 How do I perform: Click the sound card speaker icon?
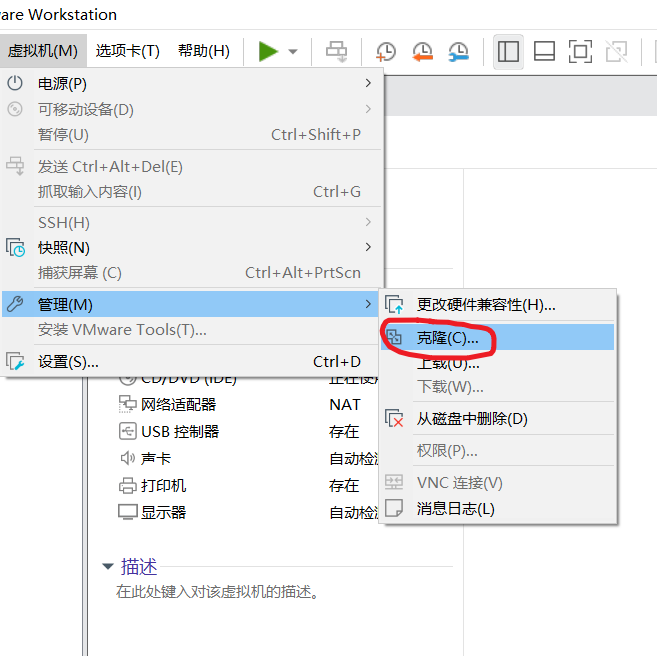(127, 458)
